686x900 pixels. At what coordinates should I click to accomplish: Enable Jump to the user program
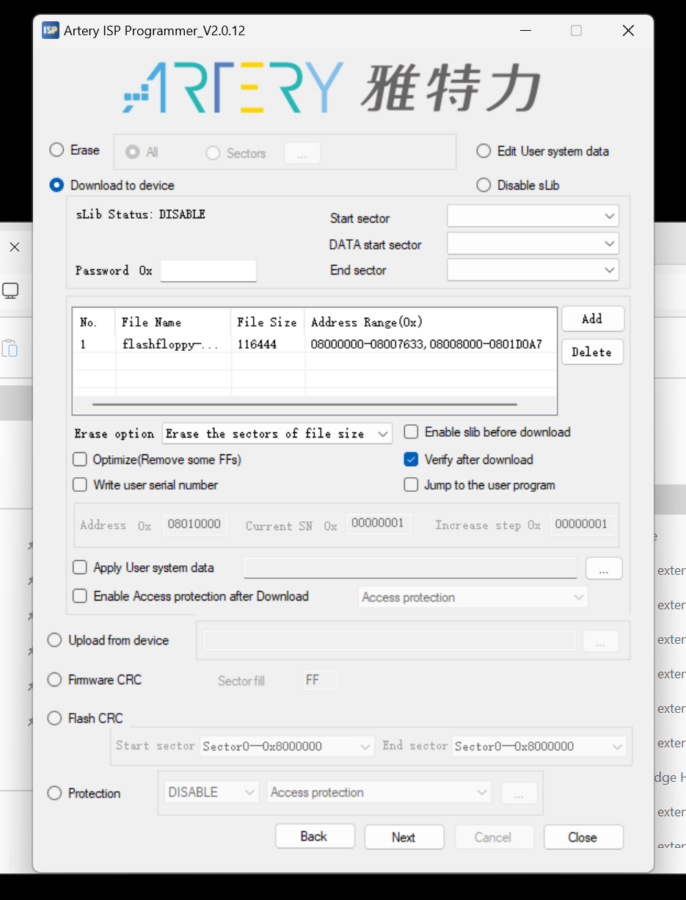pyautogui.click(x=411, y=485)
